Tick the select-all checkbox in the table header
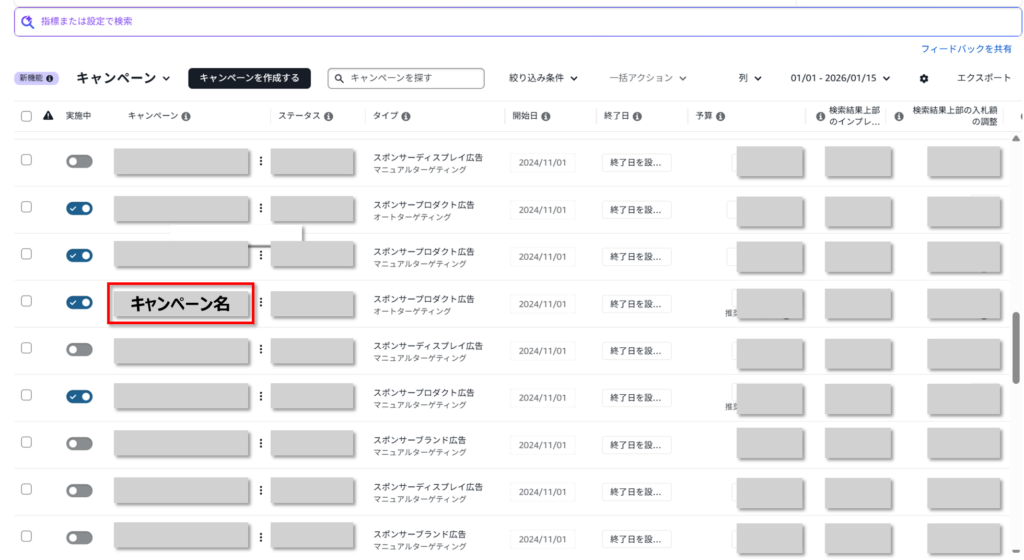Screen dimensions: 1024x560 point(26,116)
